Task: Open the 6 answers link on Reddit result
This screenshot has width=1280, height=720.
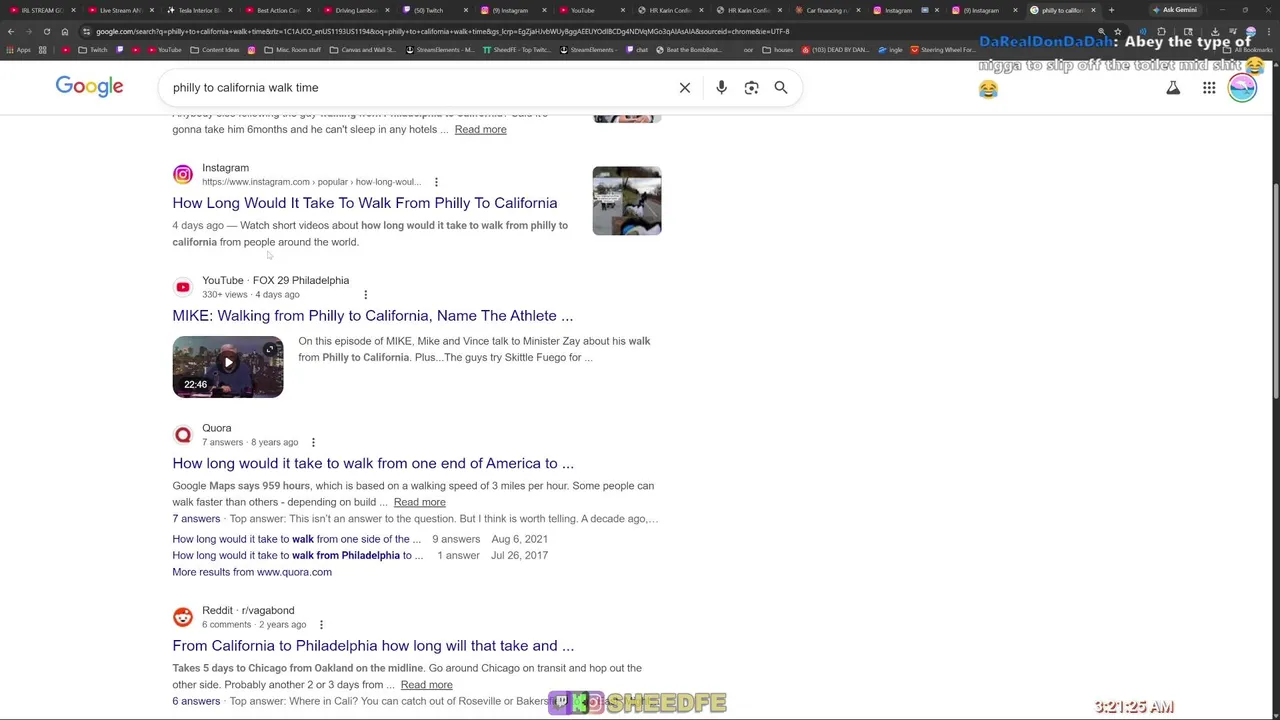Action: click(196, 701)
